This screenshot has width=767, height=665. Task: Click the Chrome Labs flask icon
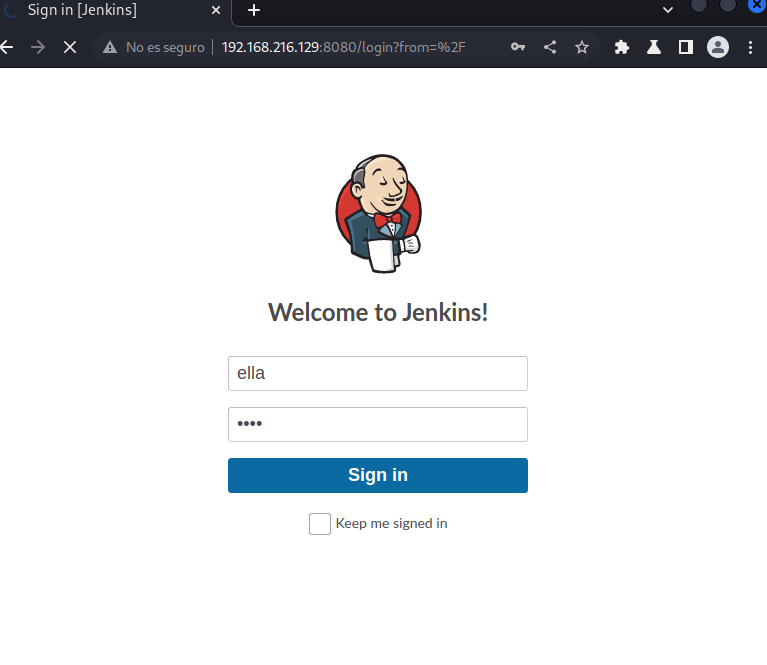(654, 47)
